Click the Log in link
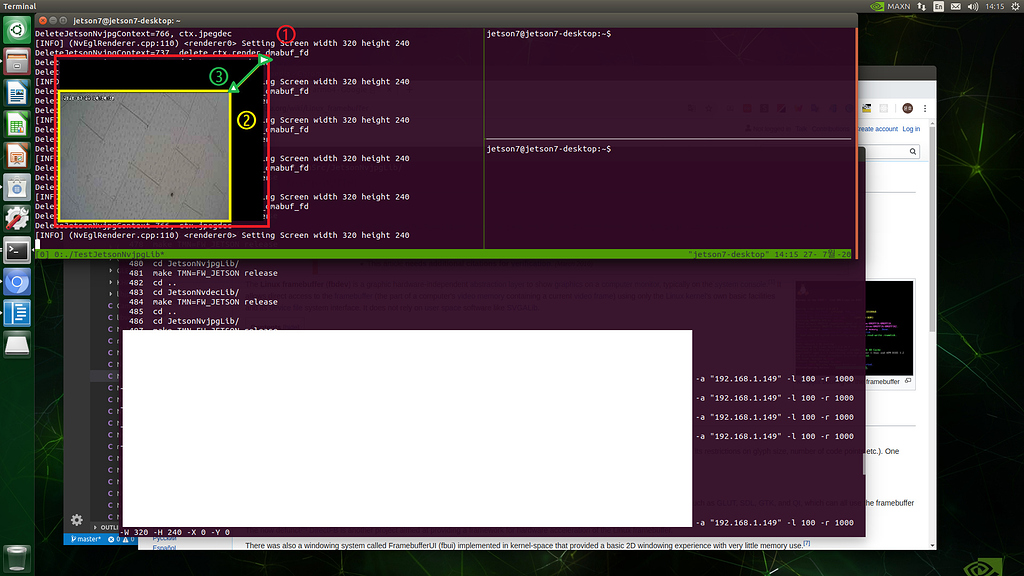The height and width of the screenshot is (576, 1024). (911, 128)
